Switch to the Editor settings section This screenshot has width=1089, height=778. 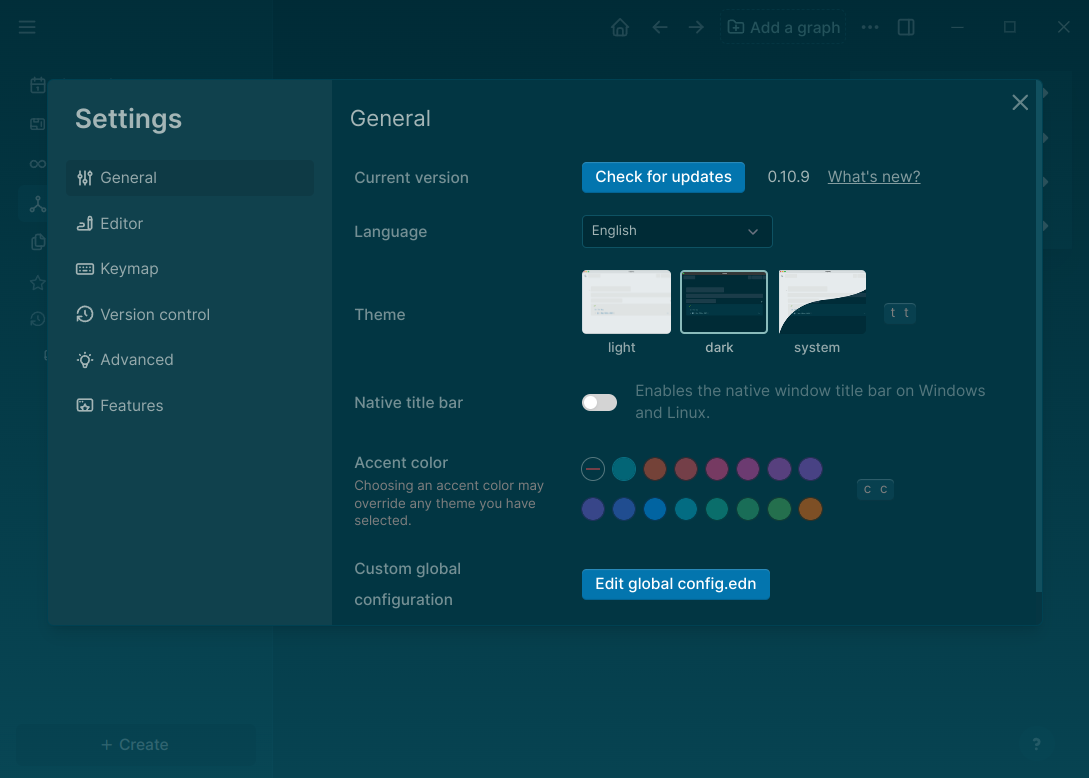pos(119,223)
